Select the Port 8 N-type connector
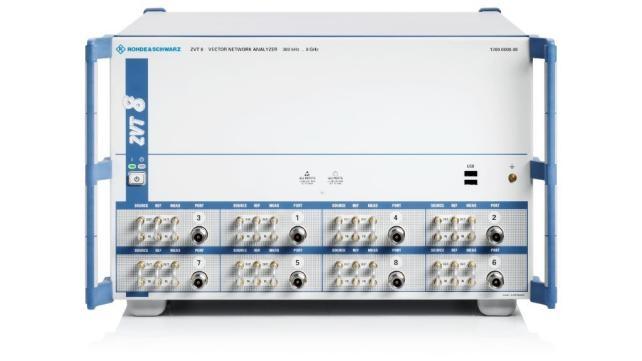The image size is (642, 361). 396,280
